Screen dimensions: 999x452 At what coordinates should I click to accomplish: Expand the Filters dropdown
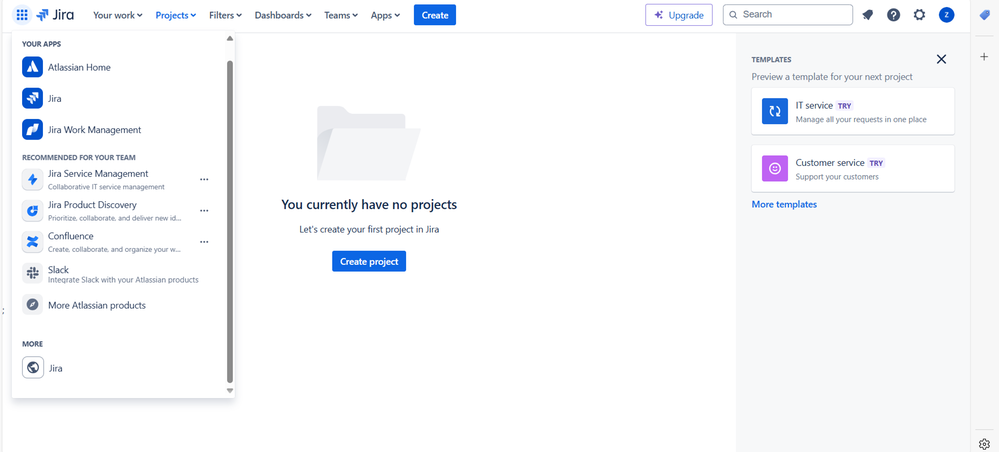[x=226, y=15]
